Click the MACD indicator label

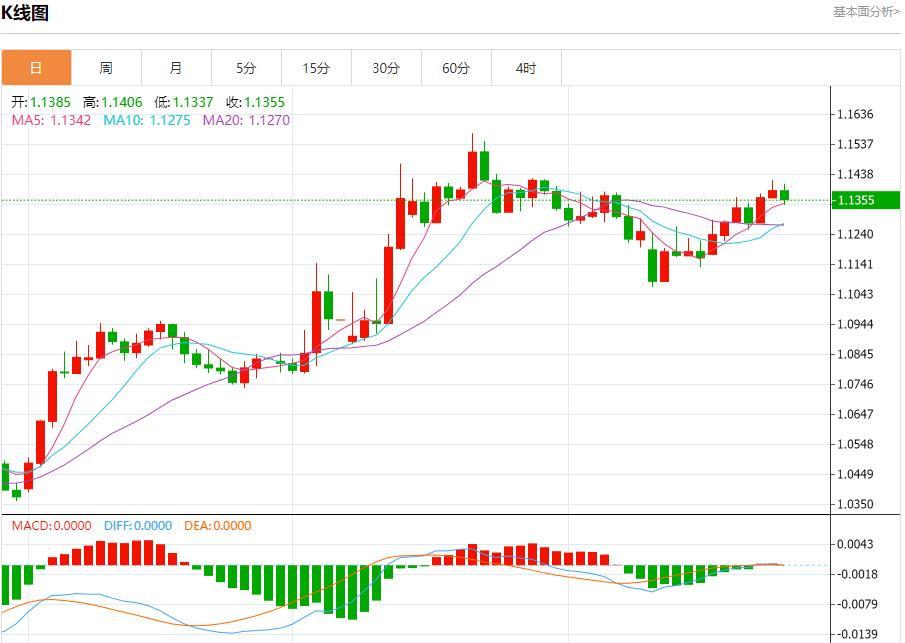(x=51, y=526)
